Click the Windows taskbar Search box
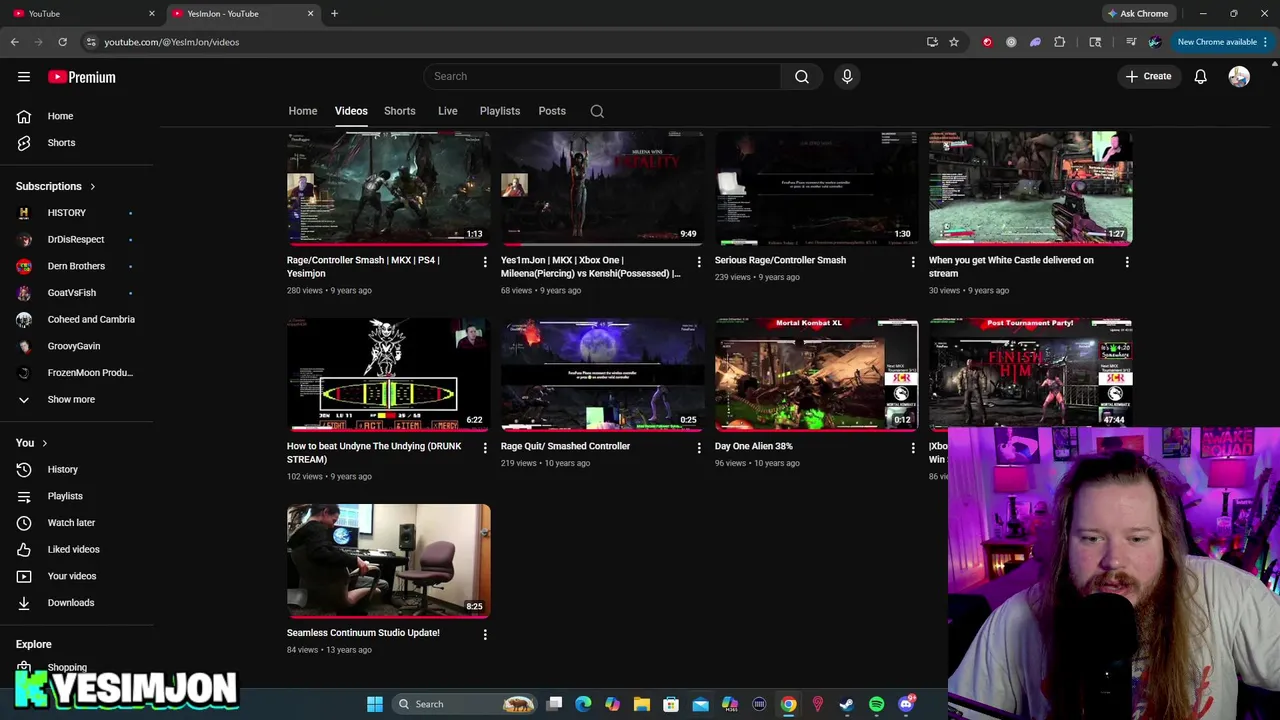The width and height of the screenshot is (1280, 720). (x=466, y=704)
